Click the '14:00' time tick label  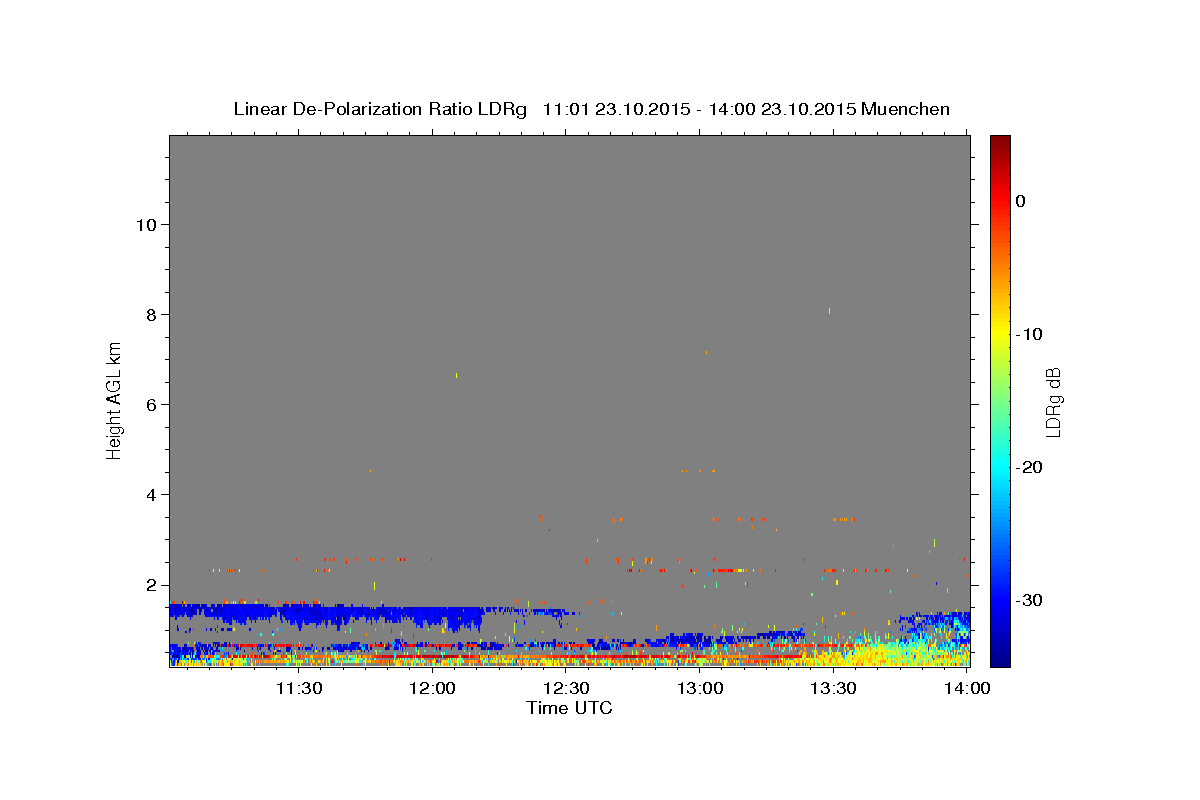point(968,688)
